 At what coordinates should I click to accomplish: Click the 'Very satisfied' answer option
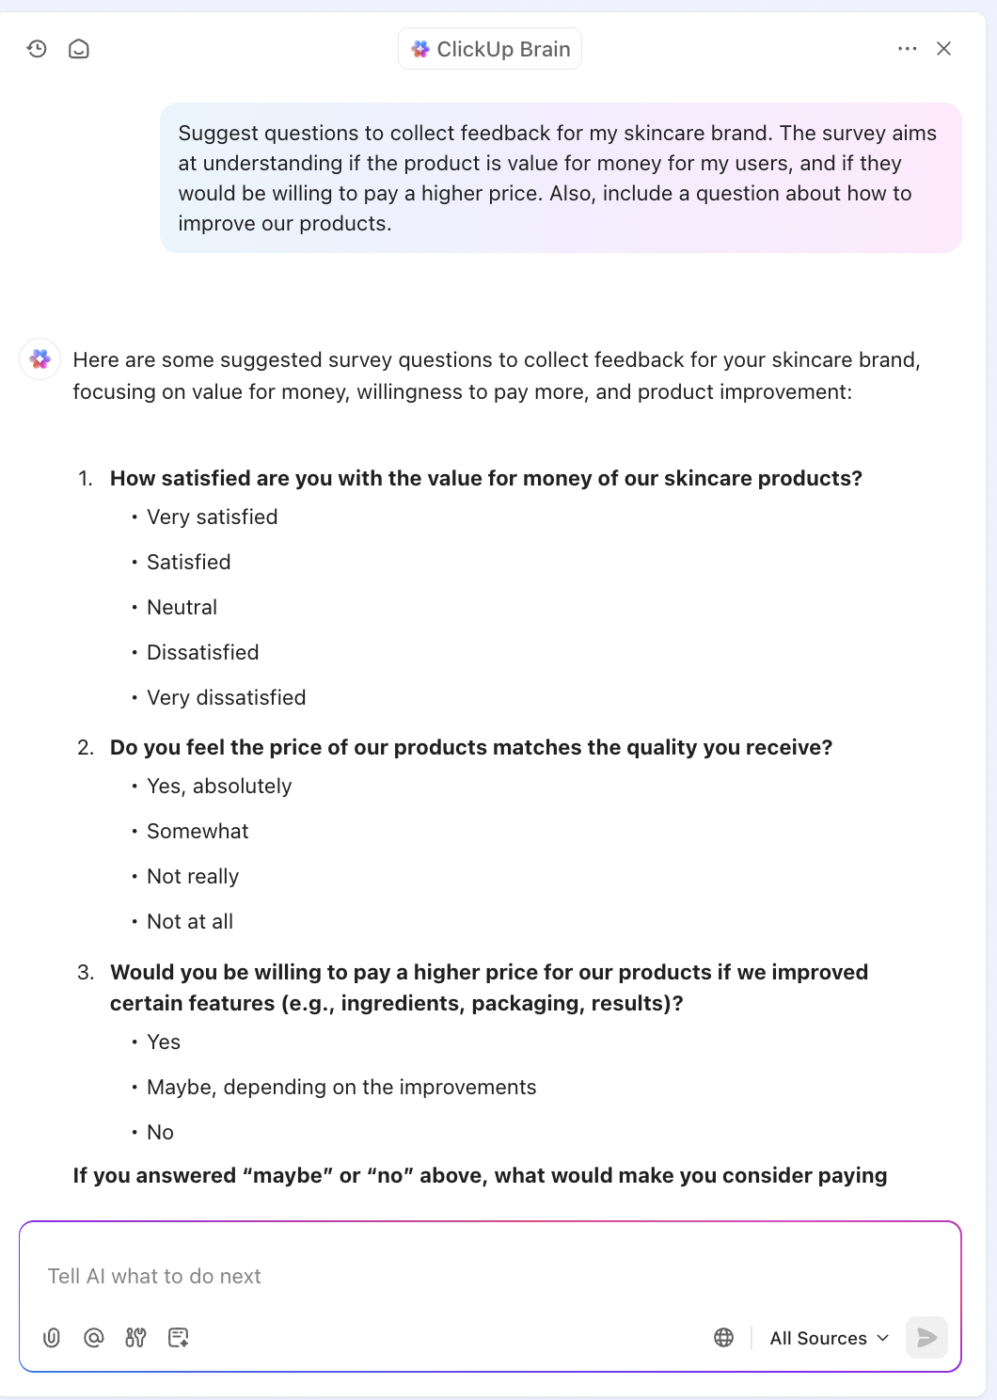[212, 517]
